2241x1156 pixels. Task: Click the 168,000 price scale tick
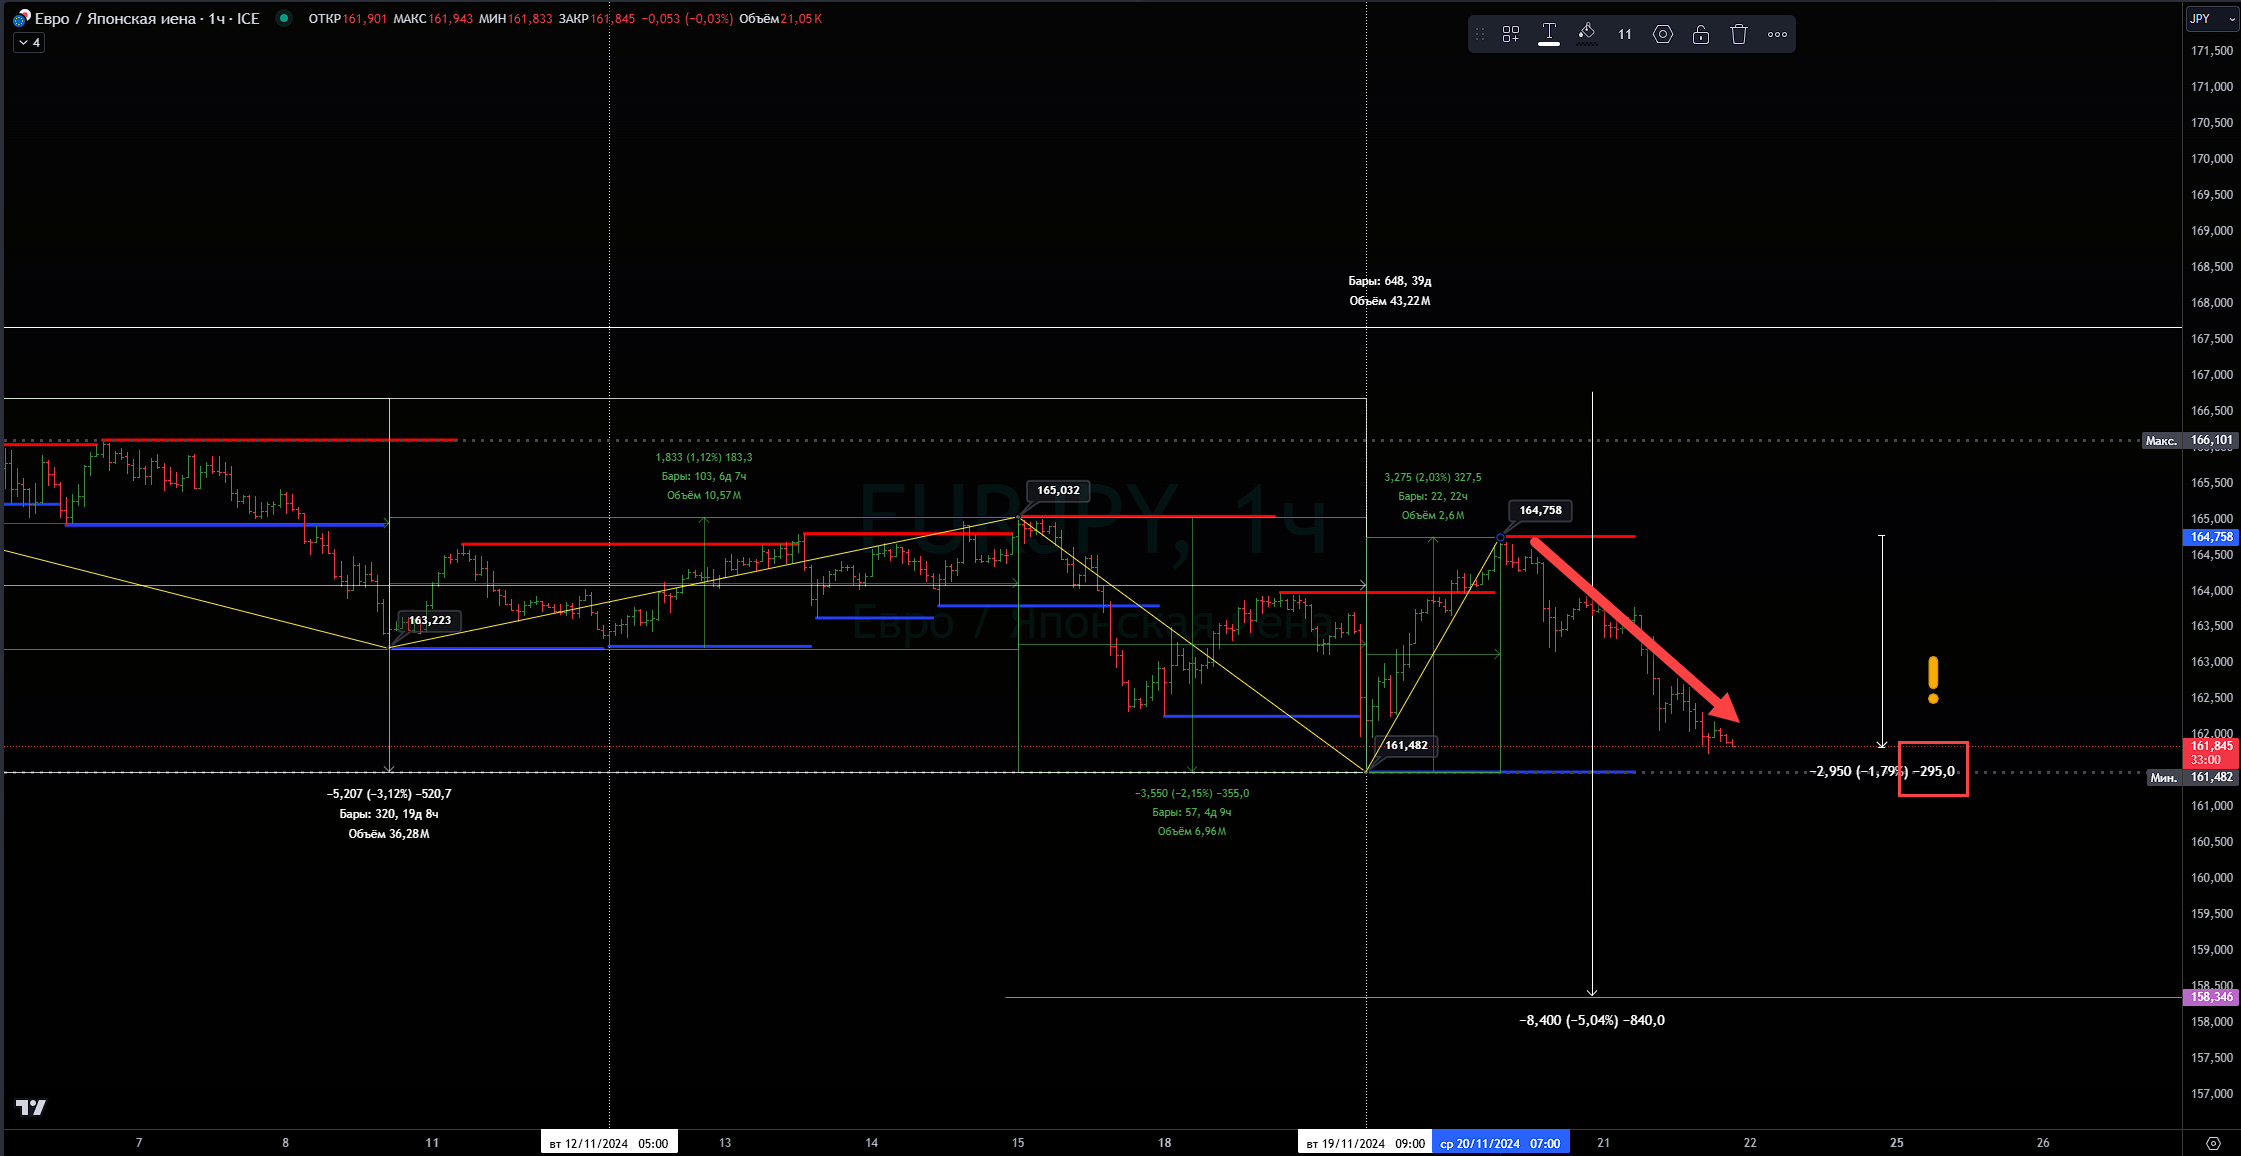[2212, 303]
